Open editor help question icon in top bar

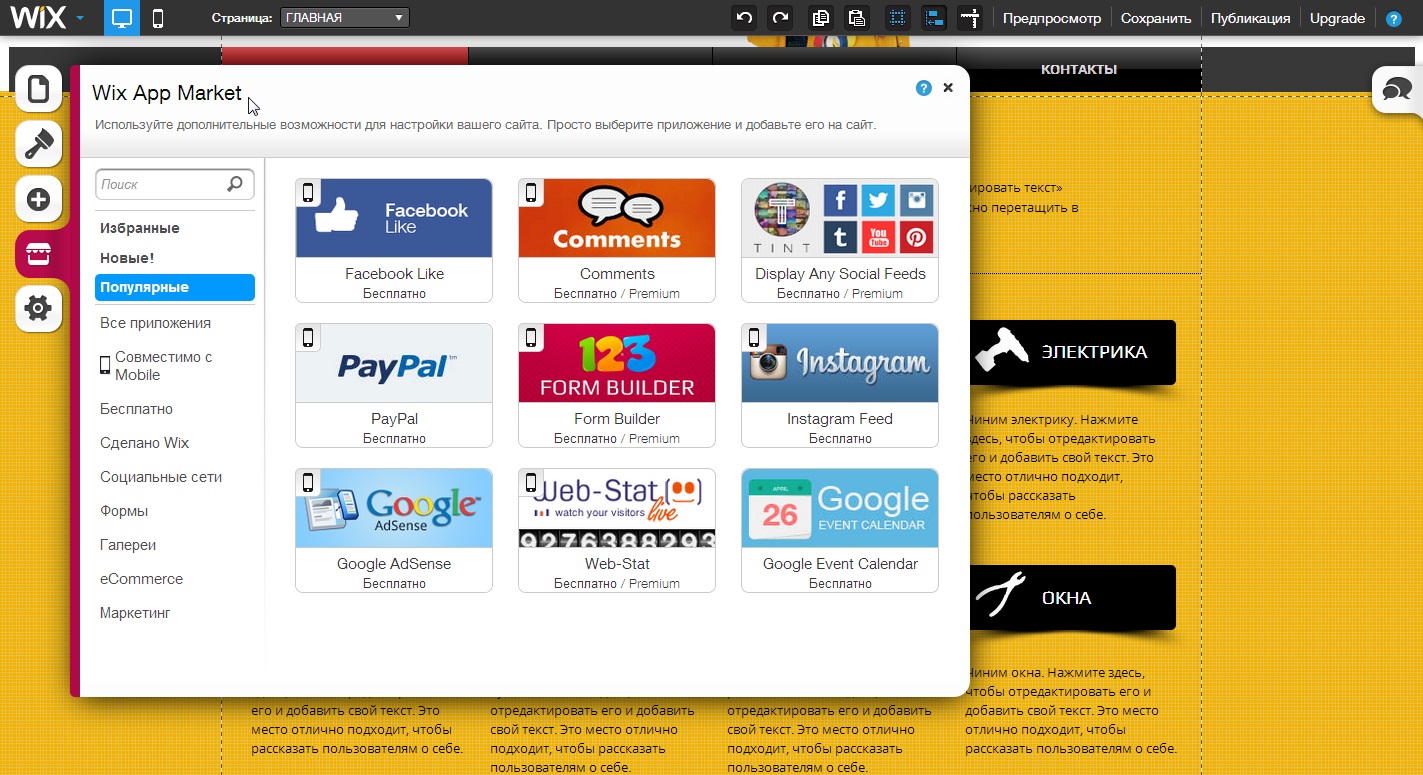point(1394,19)
